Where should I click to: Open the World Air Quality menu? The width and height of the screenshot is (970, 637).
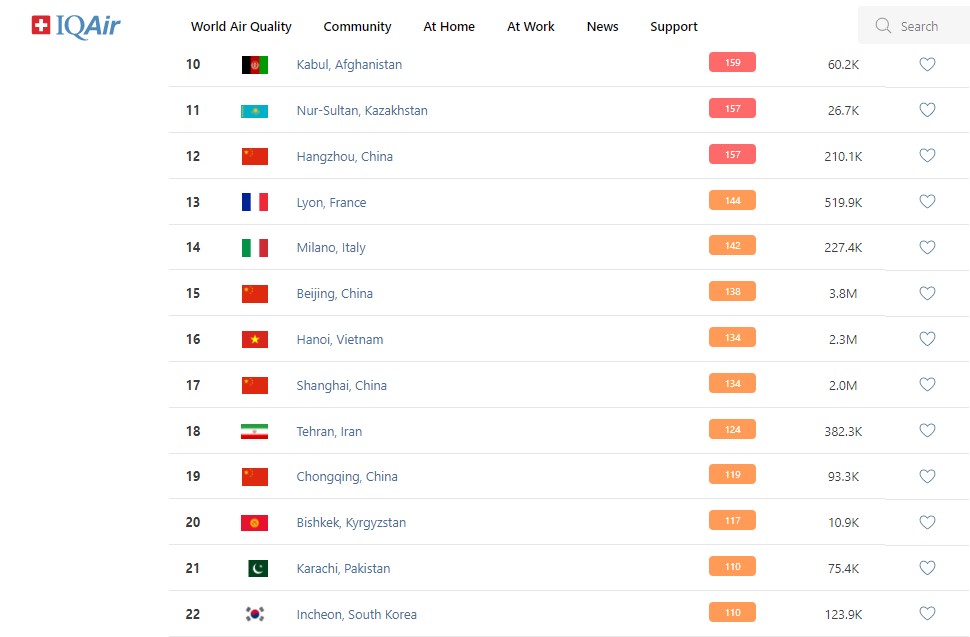tap(241, 27)
